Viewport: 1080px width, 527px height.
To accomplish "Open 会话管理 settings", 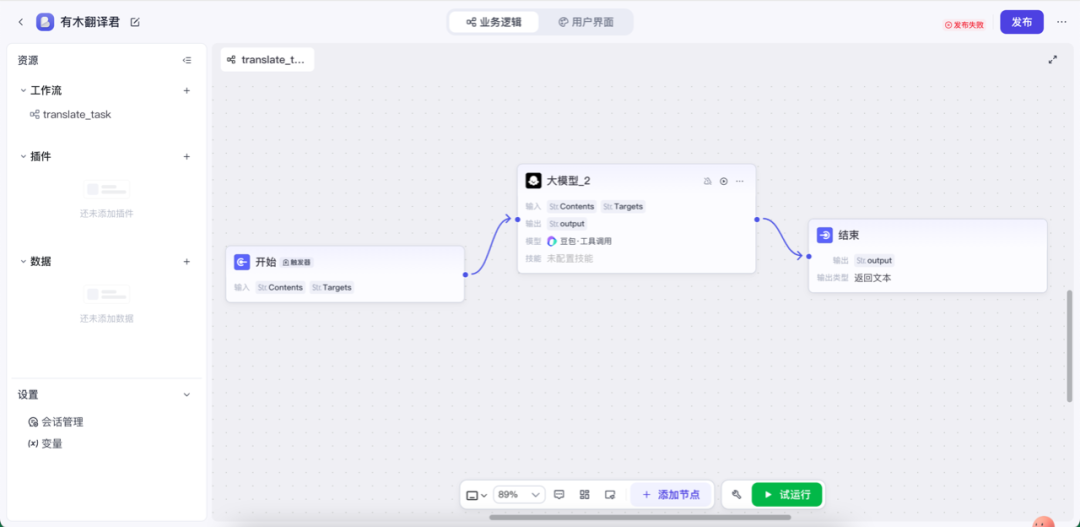I will pyautogui.click(x=56, y=422).
